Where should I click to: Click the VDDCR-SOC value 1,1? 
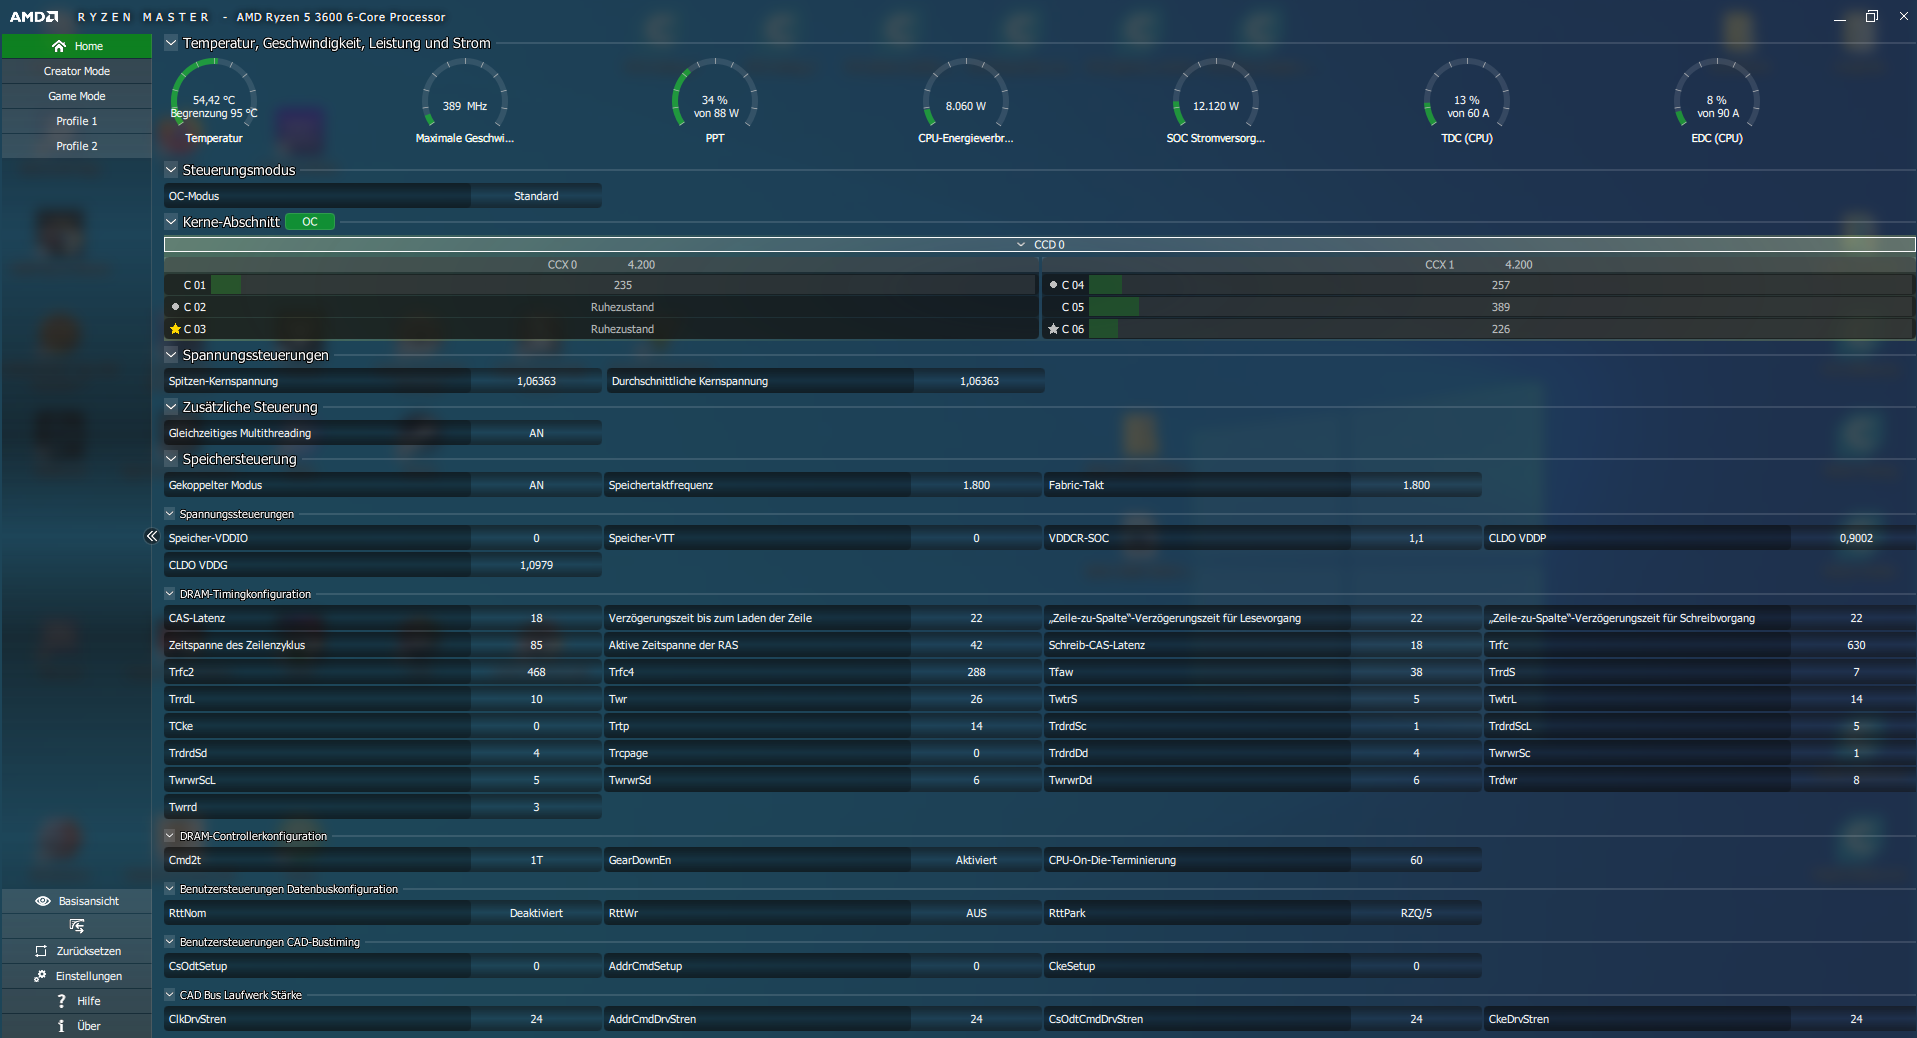click(1416, 538)
